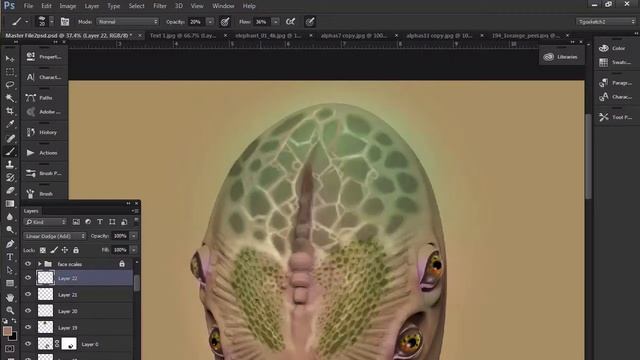Open the Filter menu
Viewport: 640px width, 360px height.
[x=160, y=6]
